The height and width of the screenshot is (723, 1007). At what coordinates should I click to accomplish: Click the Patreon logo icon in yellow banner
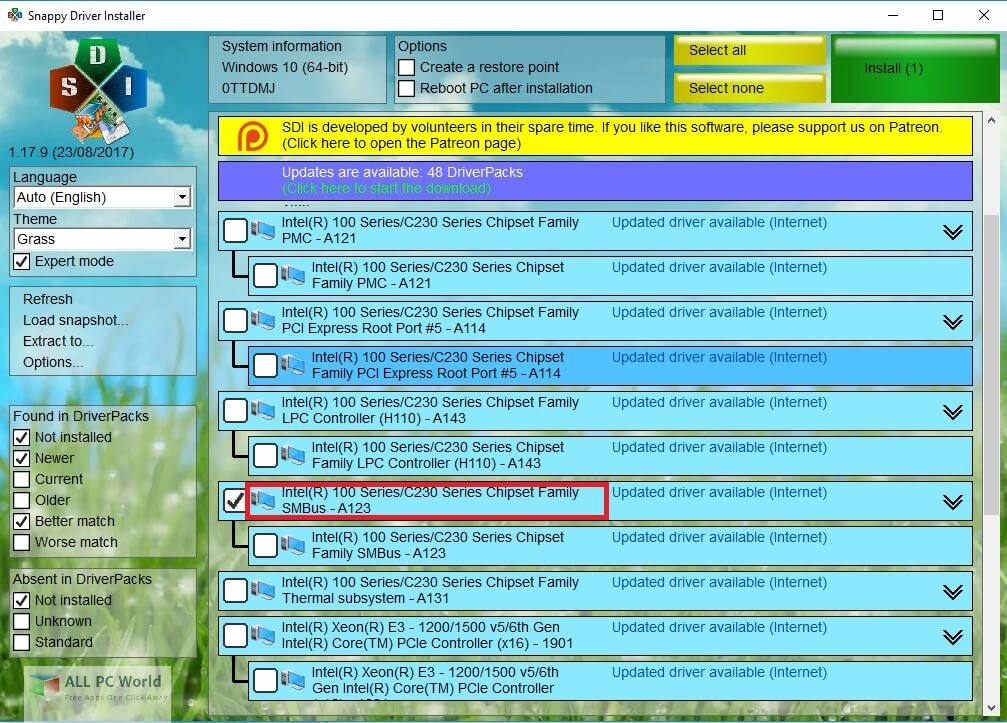252,135
